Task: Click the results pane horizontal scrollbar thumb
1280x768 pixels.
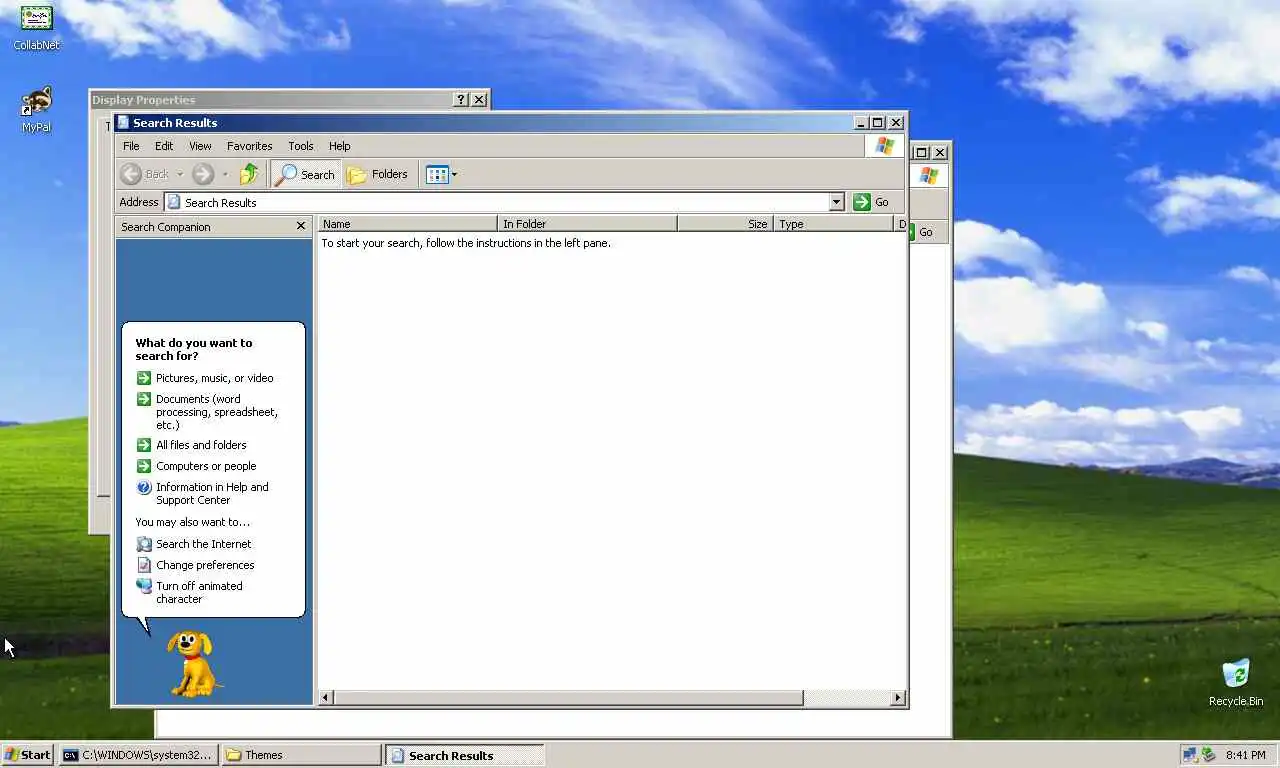Action: click(568, 698)
